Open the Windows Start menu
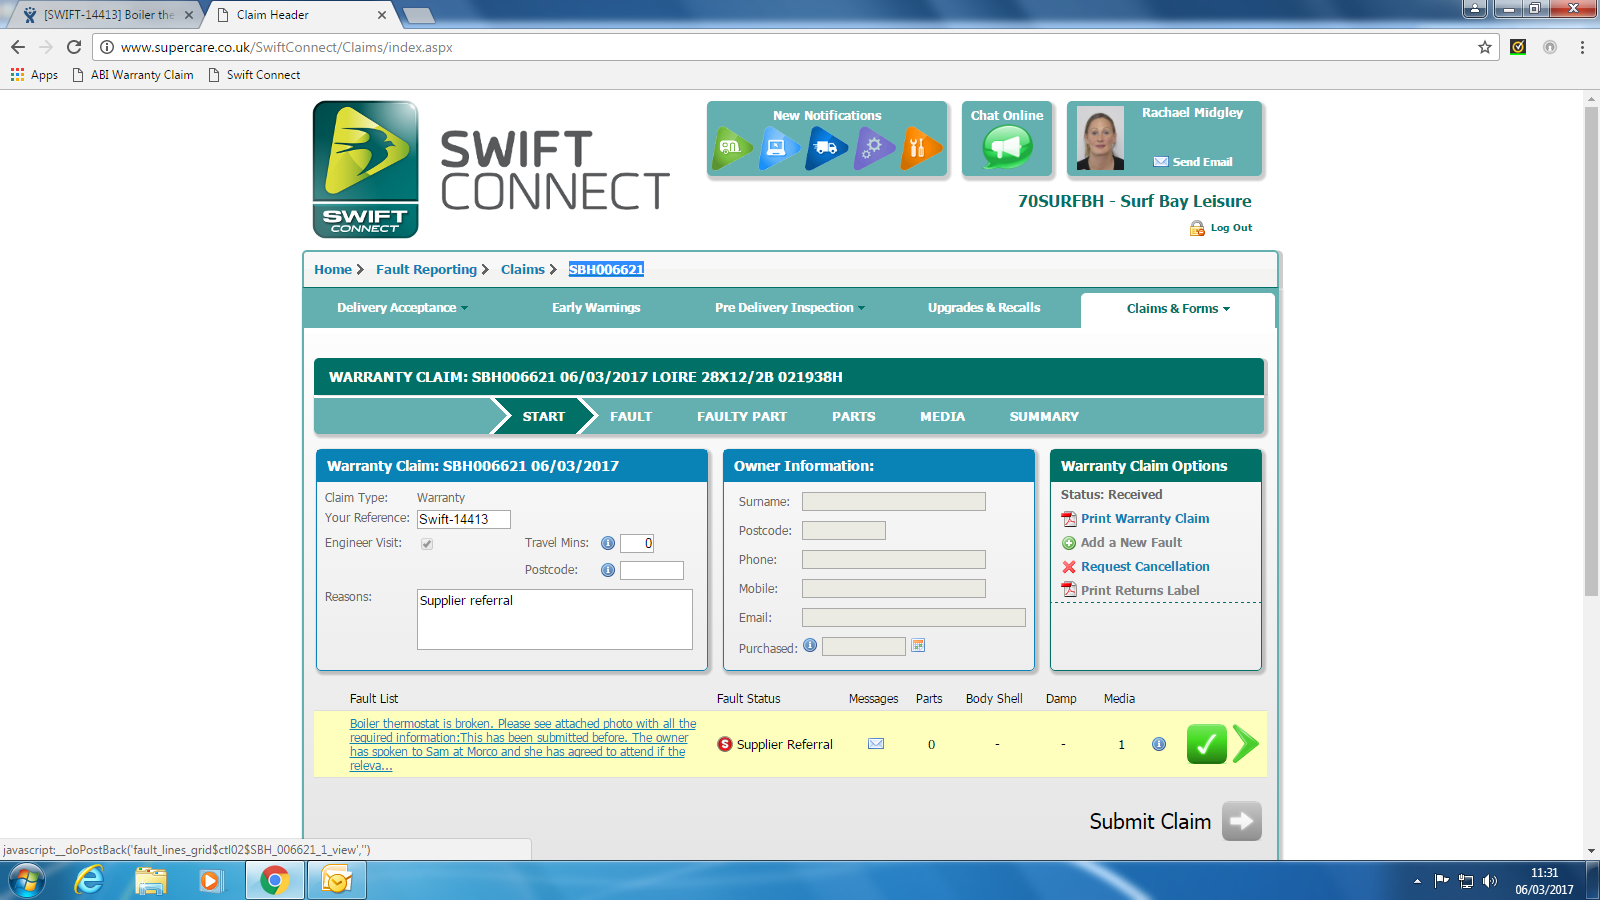Viewport: 1600px width, 900px height. 27,881
